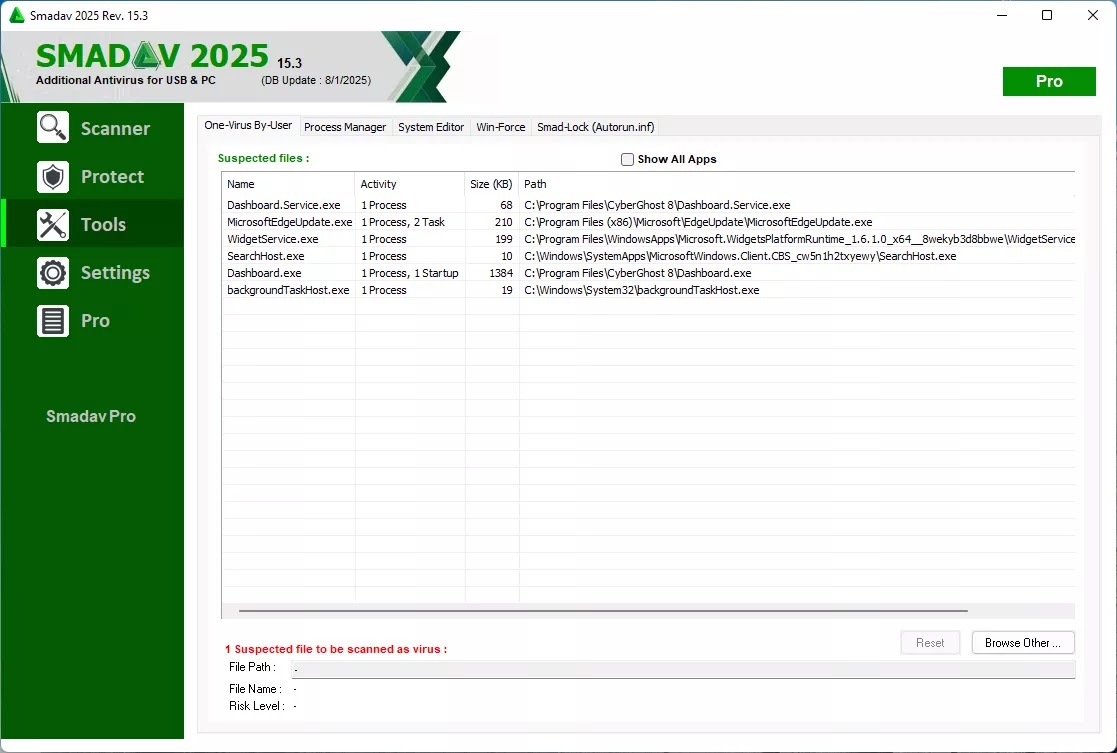Viewport: 1117px width, 753px height.
Task: Click the green Pro button
Action: pos(1049,81)
